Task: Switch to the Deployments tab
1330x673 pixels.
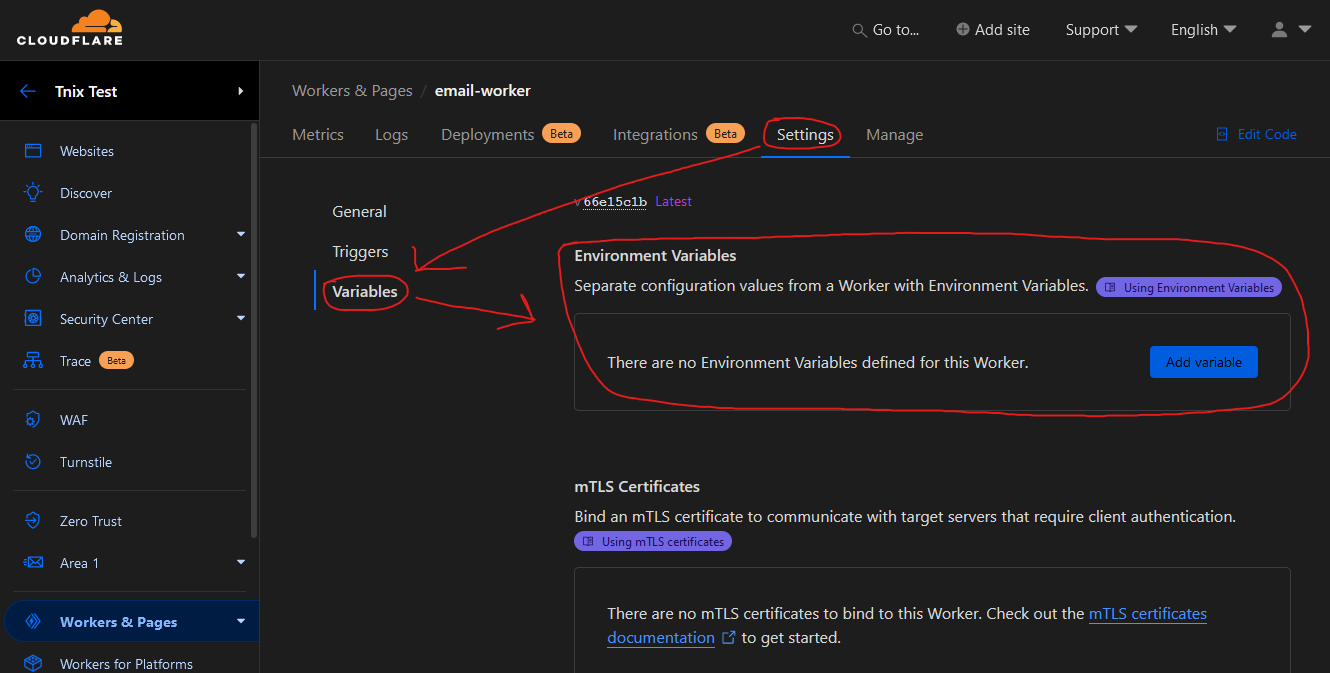Action: 488,135
